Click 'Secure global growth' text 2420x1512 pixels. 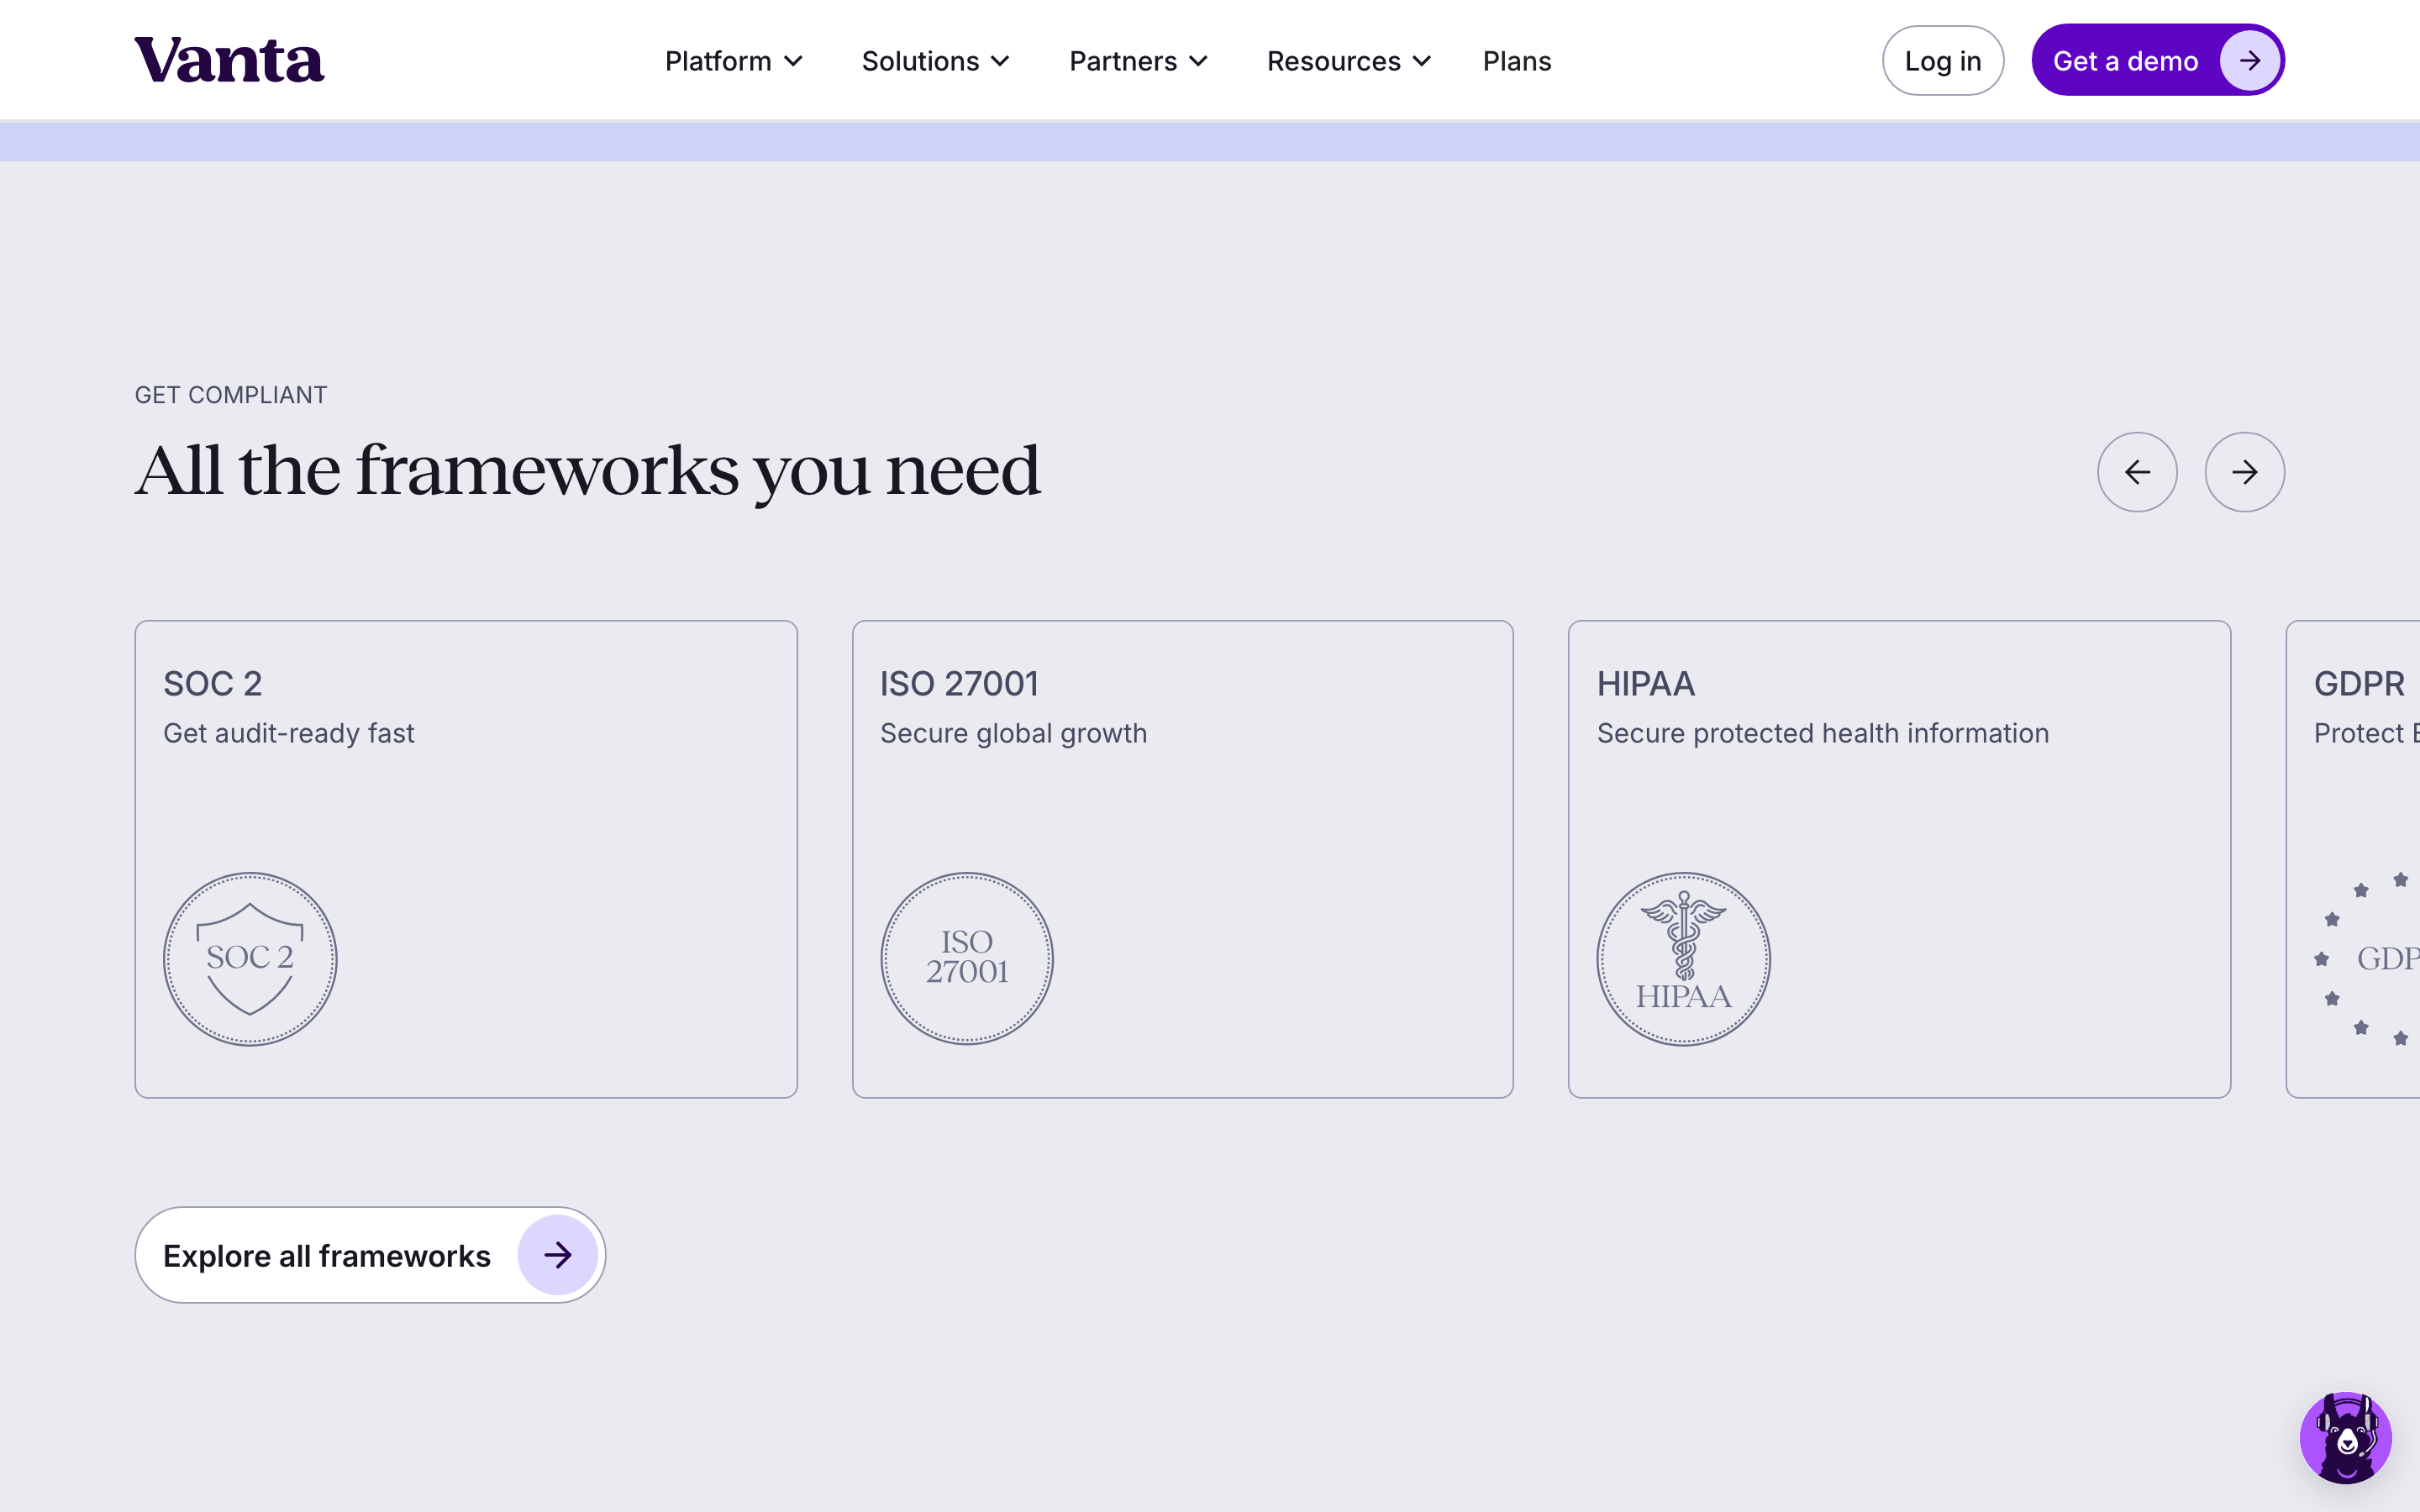point(1013,733)
